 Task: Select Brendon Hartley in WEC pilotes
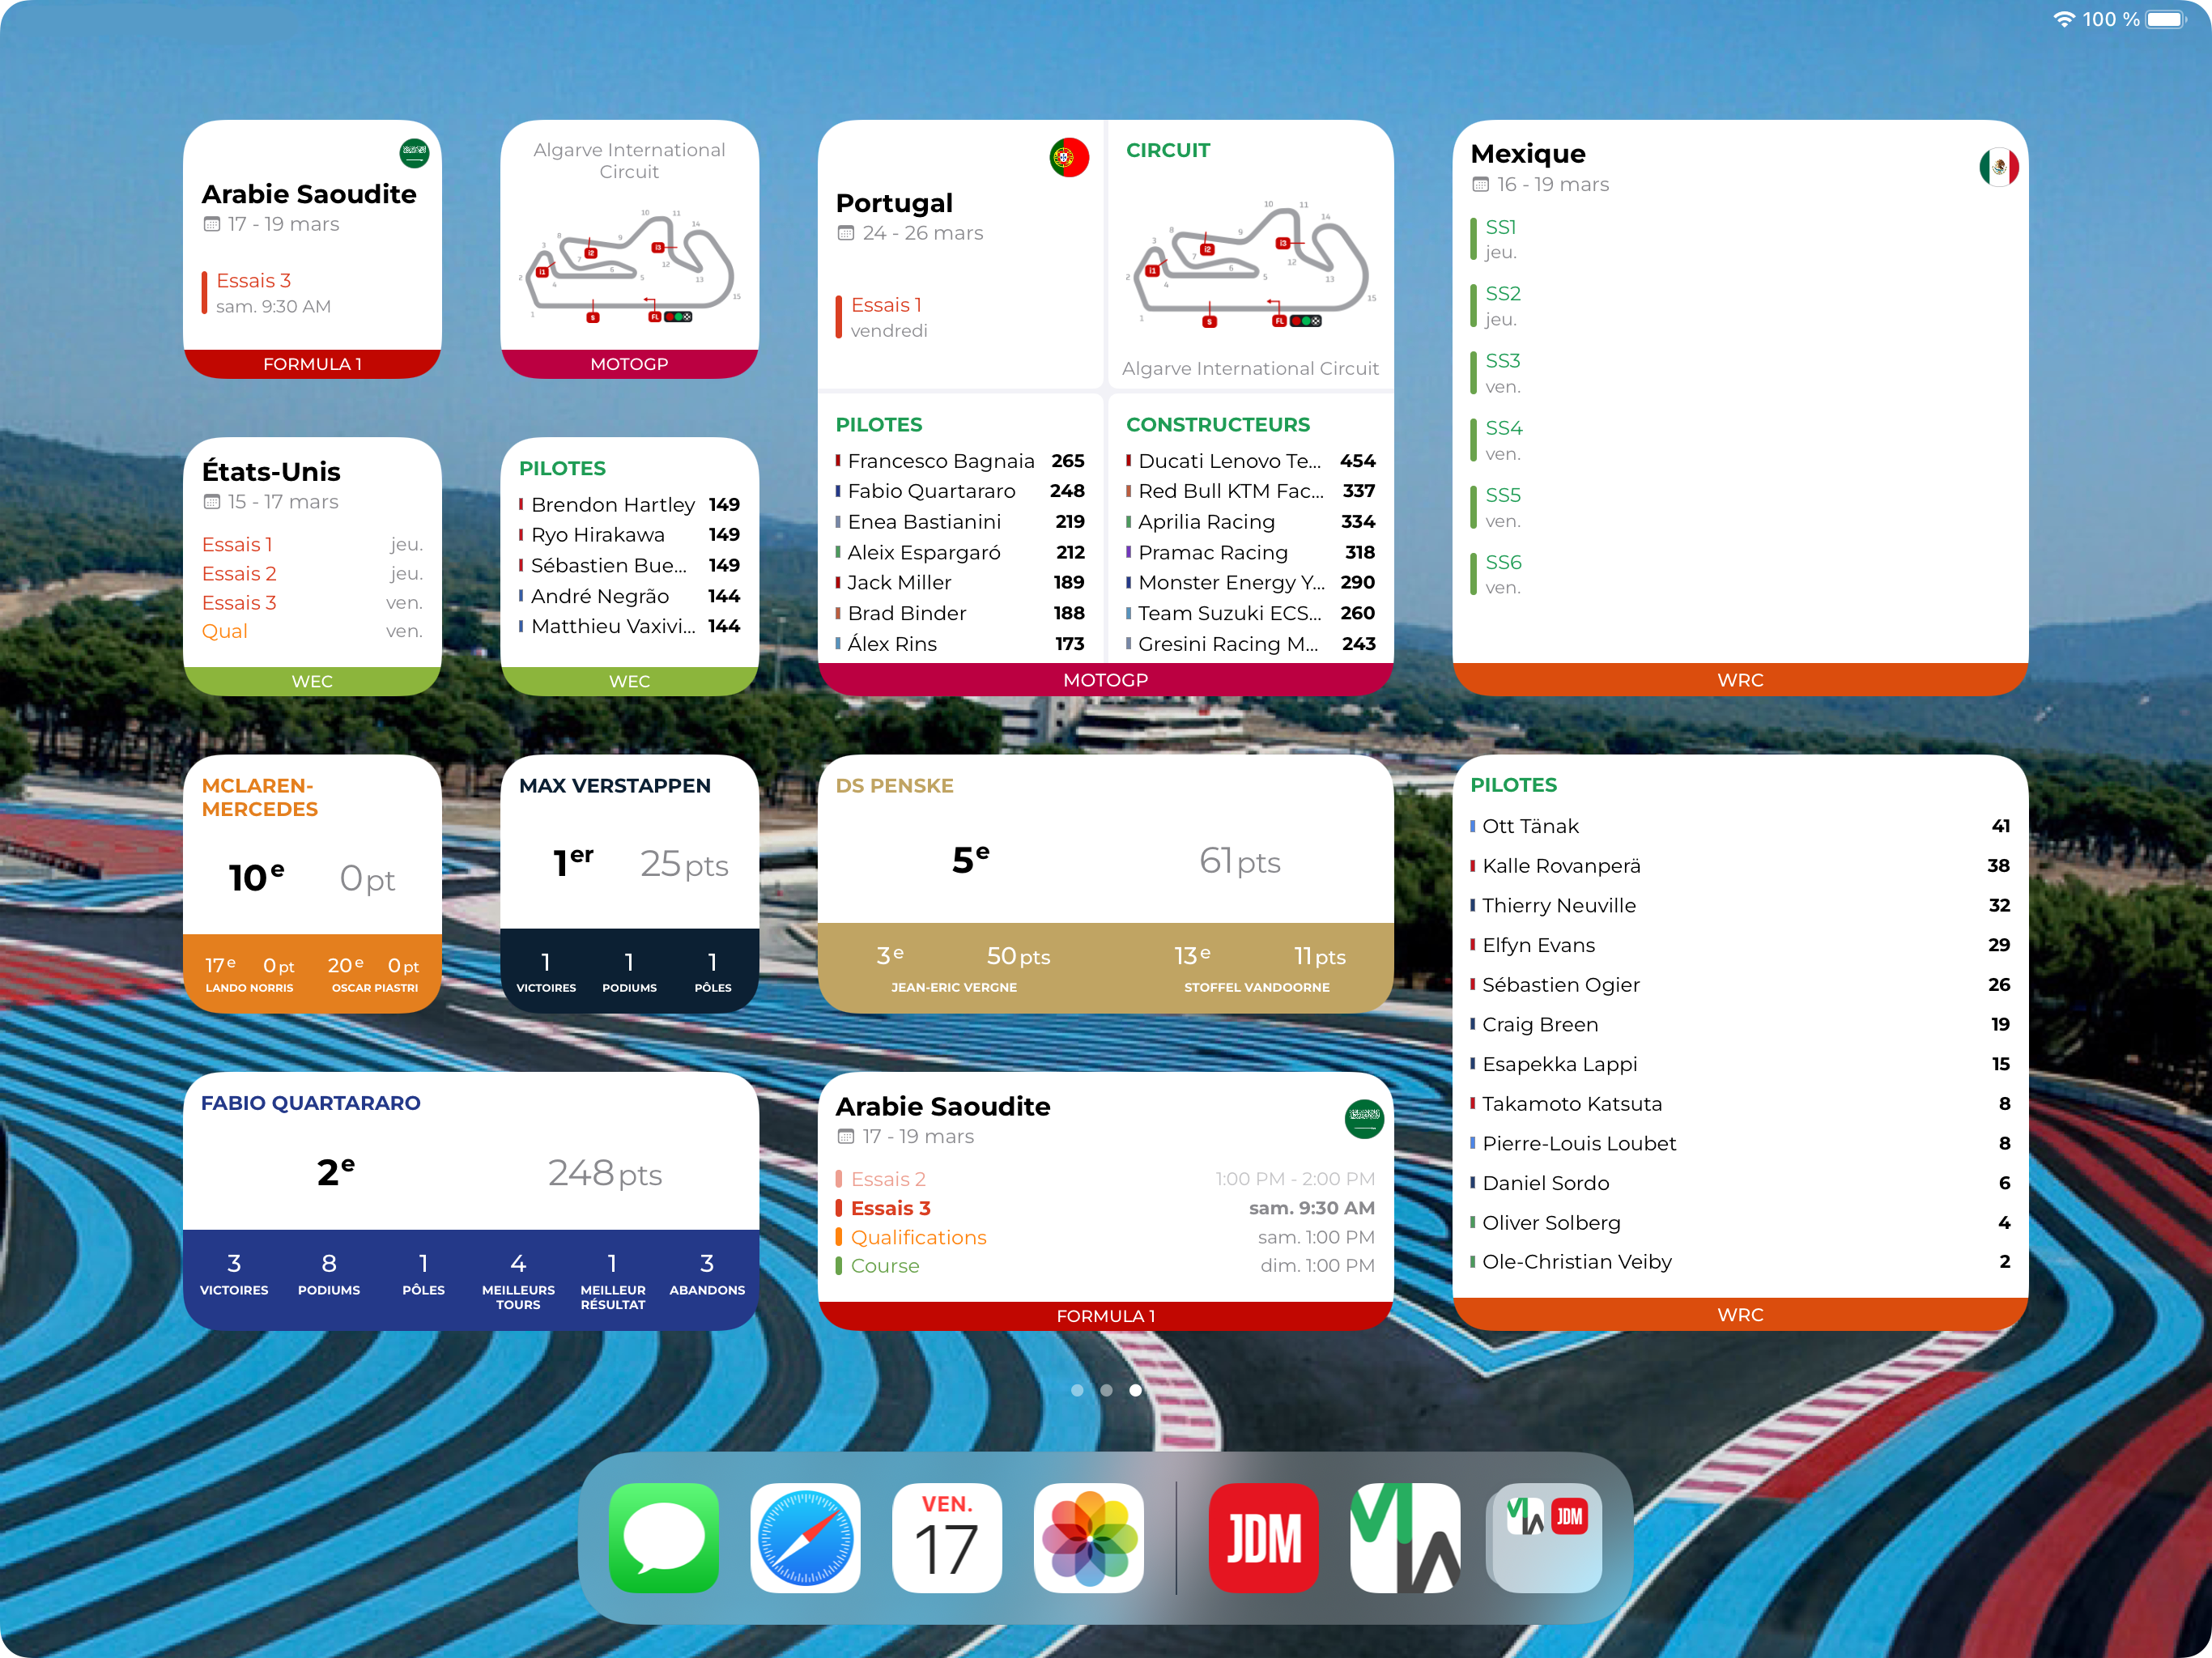(629, 505)
